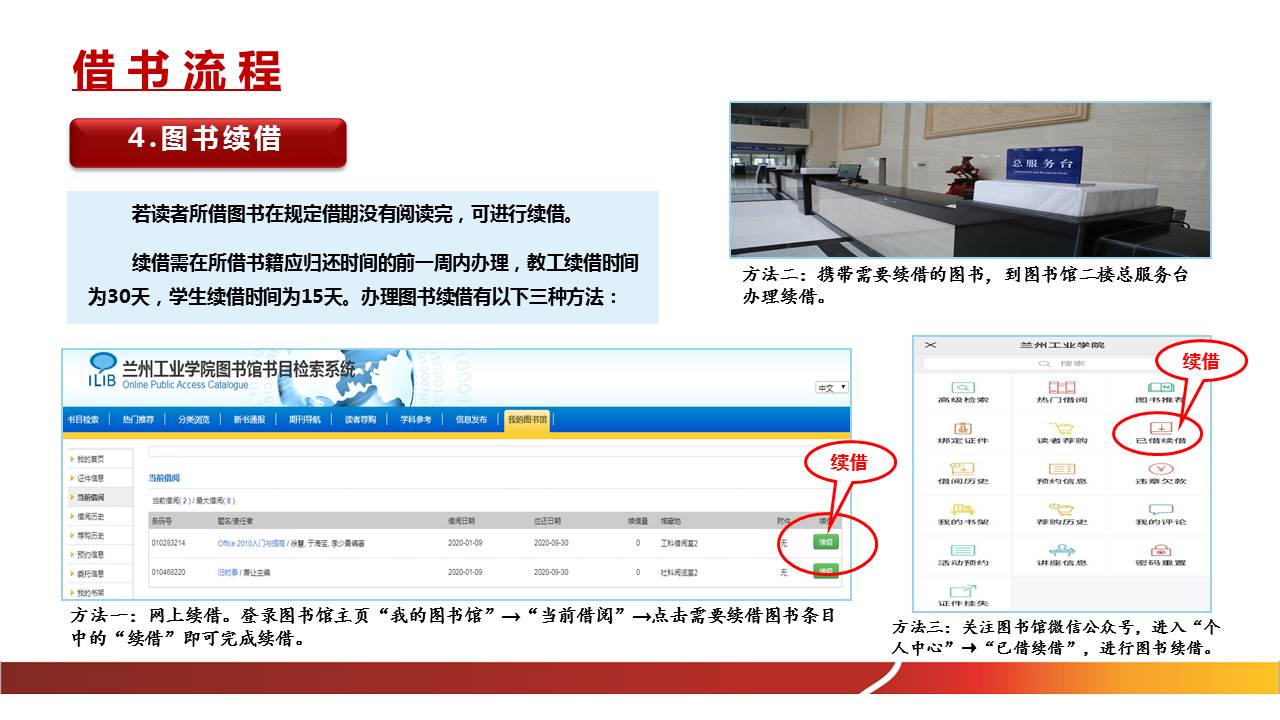Click green 续借 button for Office 2010 book
Image resolution: width=1280 pixels, height=720 pixels.
pos(825,542)
